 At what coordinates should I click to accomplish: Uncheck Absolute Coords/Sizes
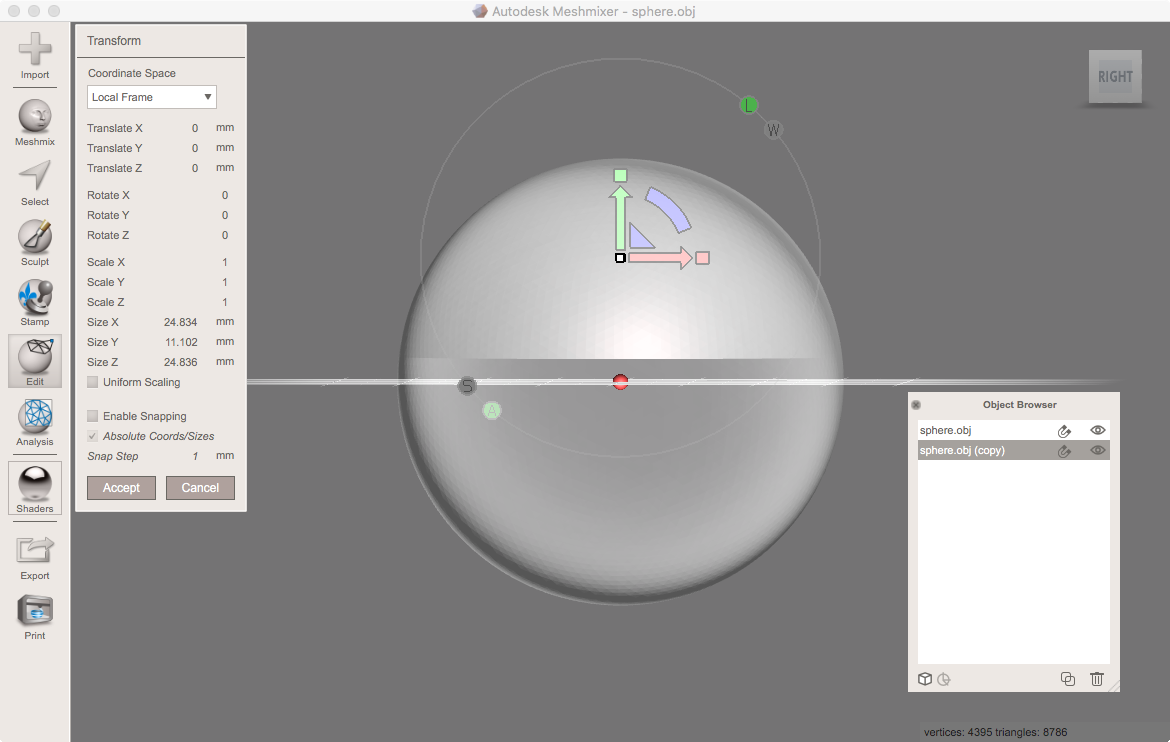pos(93,435)
